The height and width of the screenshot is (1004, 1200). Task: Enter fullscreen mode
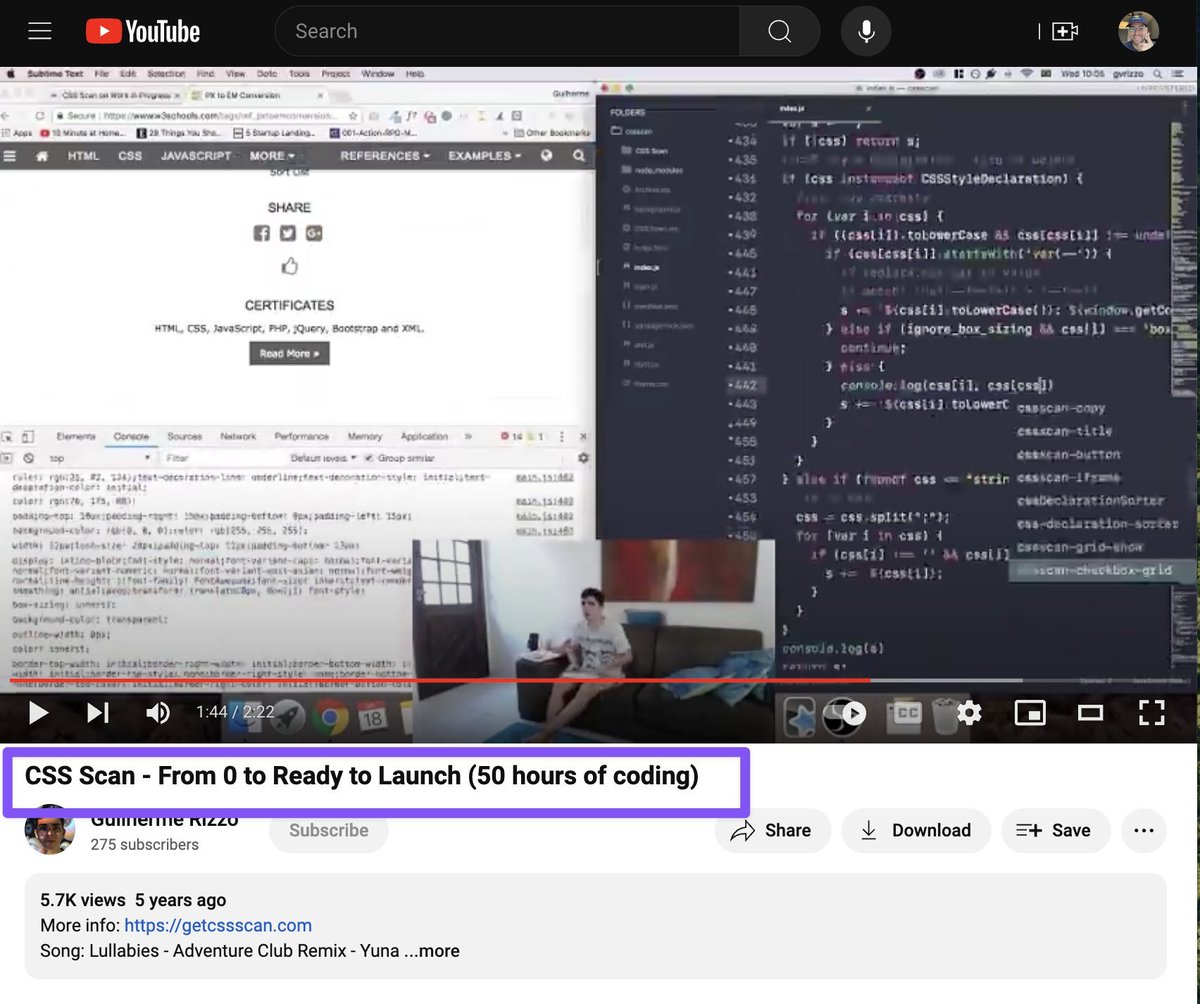[1152, 713]
